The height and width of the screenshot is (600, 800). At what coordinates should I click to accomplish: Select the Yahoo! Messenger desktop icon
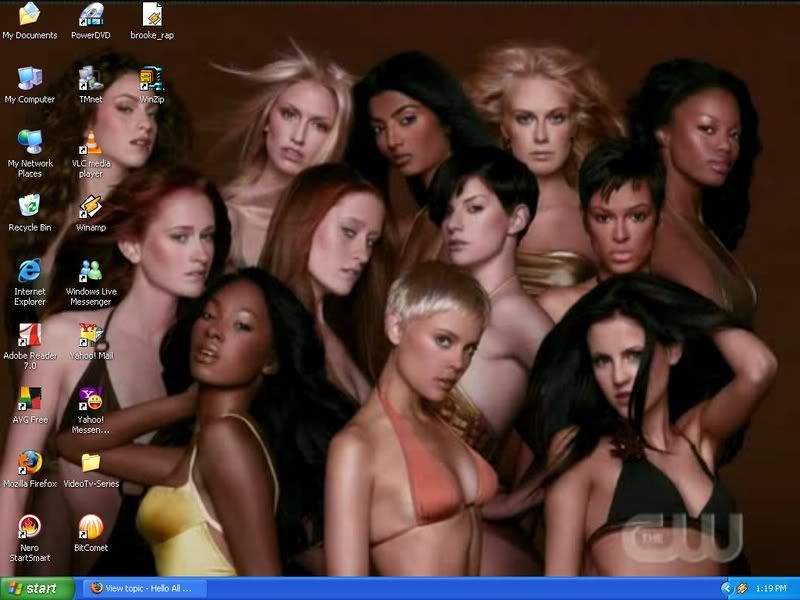pos(91,399)
